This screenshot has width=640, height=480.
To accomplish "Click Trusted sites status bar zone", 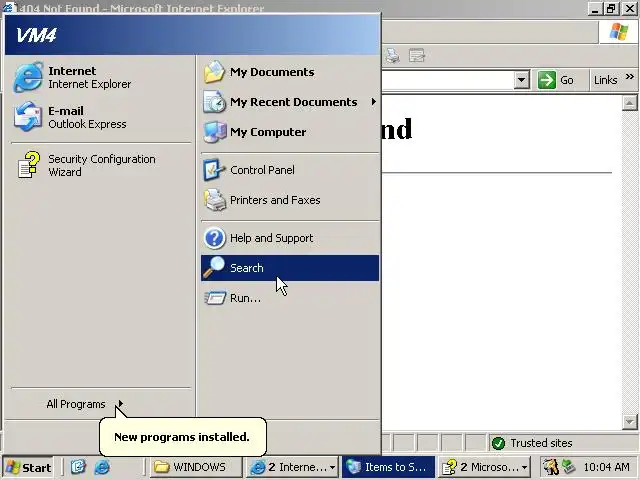I will (562, 443).
